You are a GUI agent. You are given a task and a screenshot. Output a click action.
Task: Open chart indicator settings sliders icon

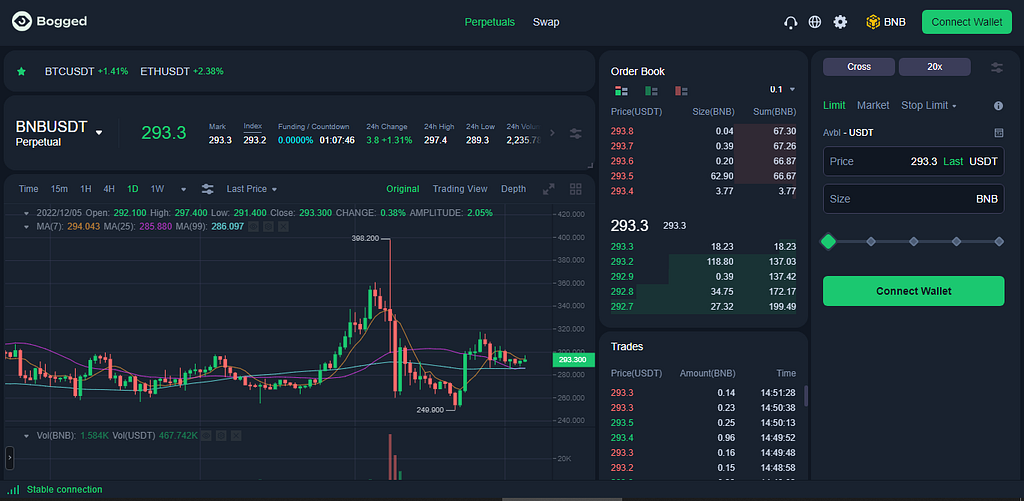coord(207,189)
